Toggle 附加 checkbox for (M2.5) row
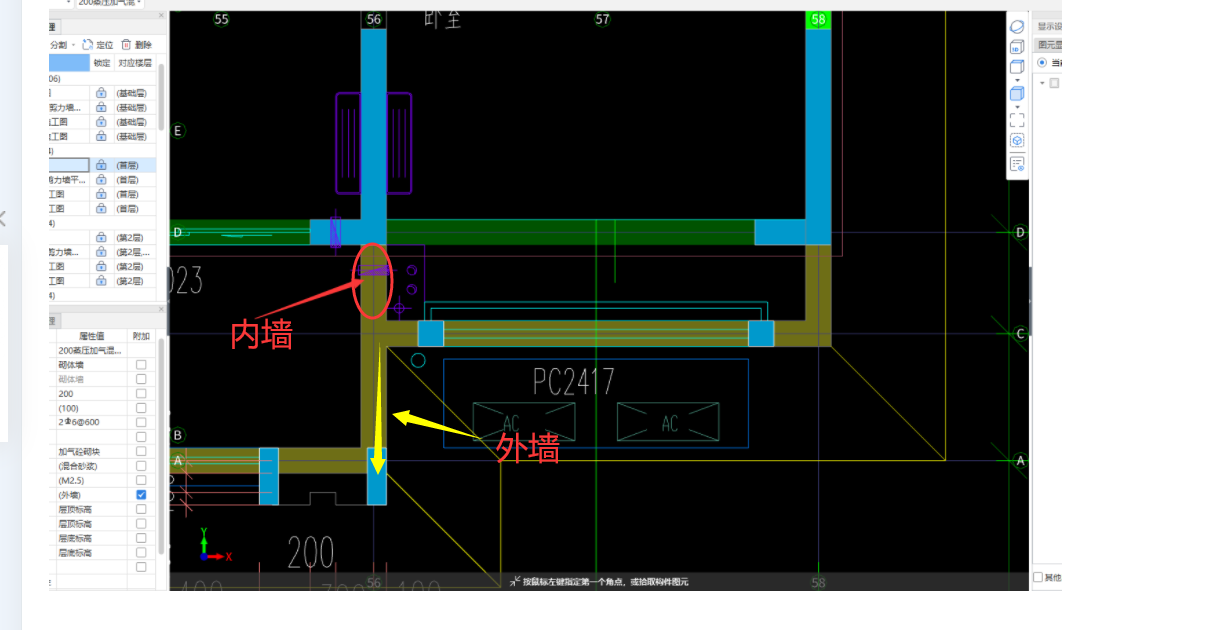 141,480
